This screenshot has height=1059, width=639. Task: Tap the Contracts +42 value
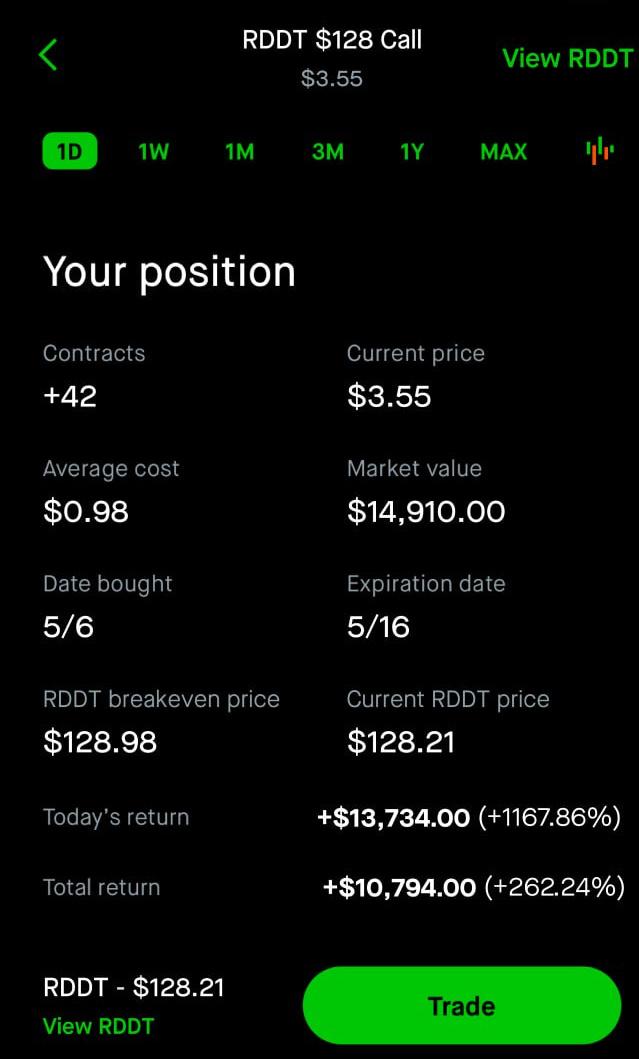(70, 396)
